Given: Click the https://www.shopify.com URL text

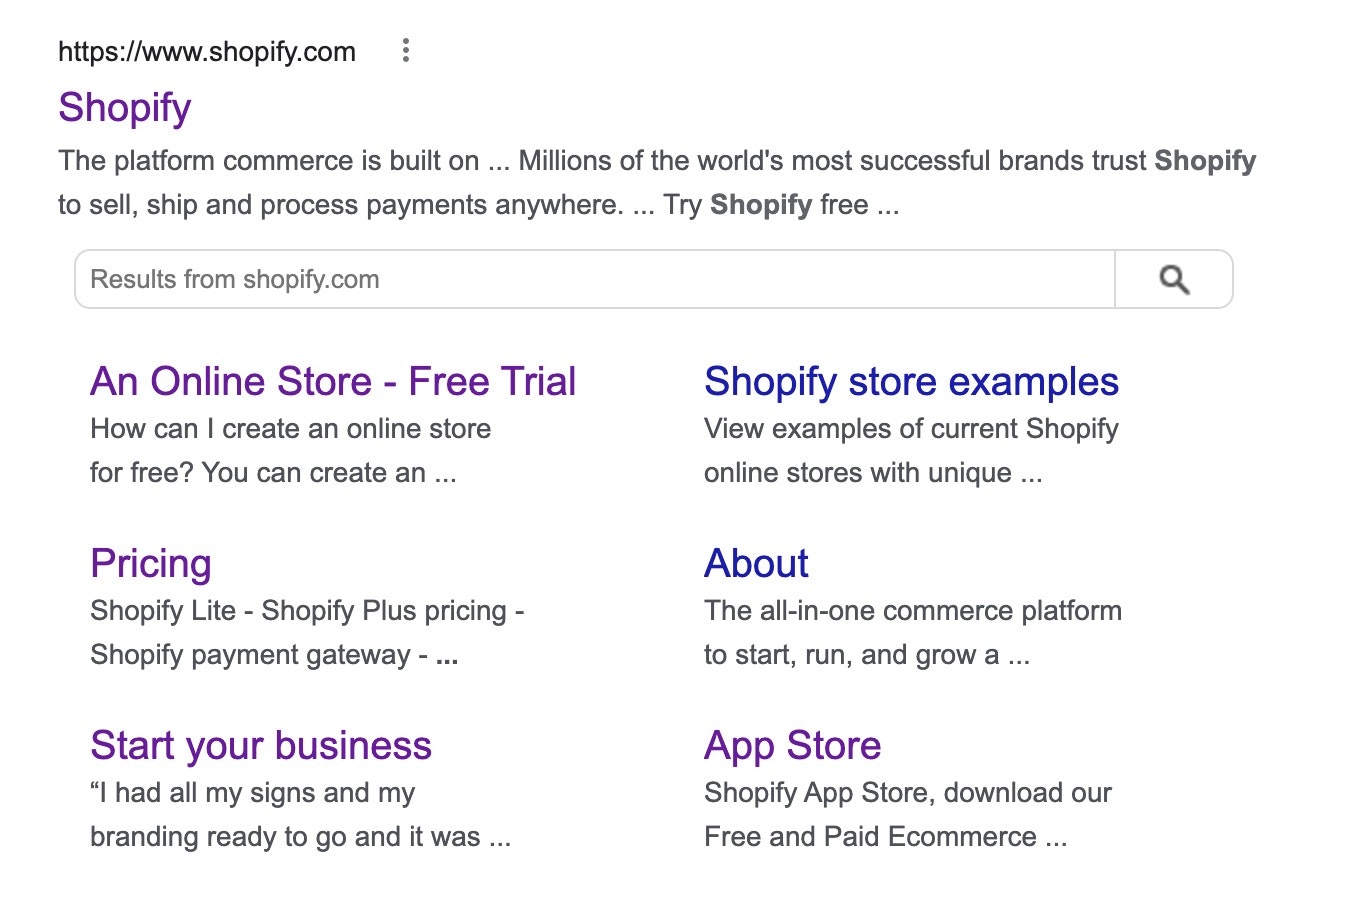Looking at the screenshot, I should pos(207,52).
